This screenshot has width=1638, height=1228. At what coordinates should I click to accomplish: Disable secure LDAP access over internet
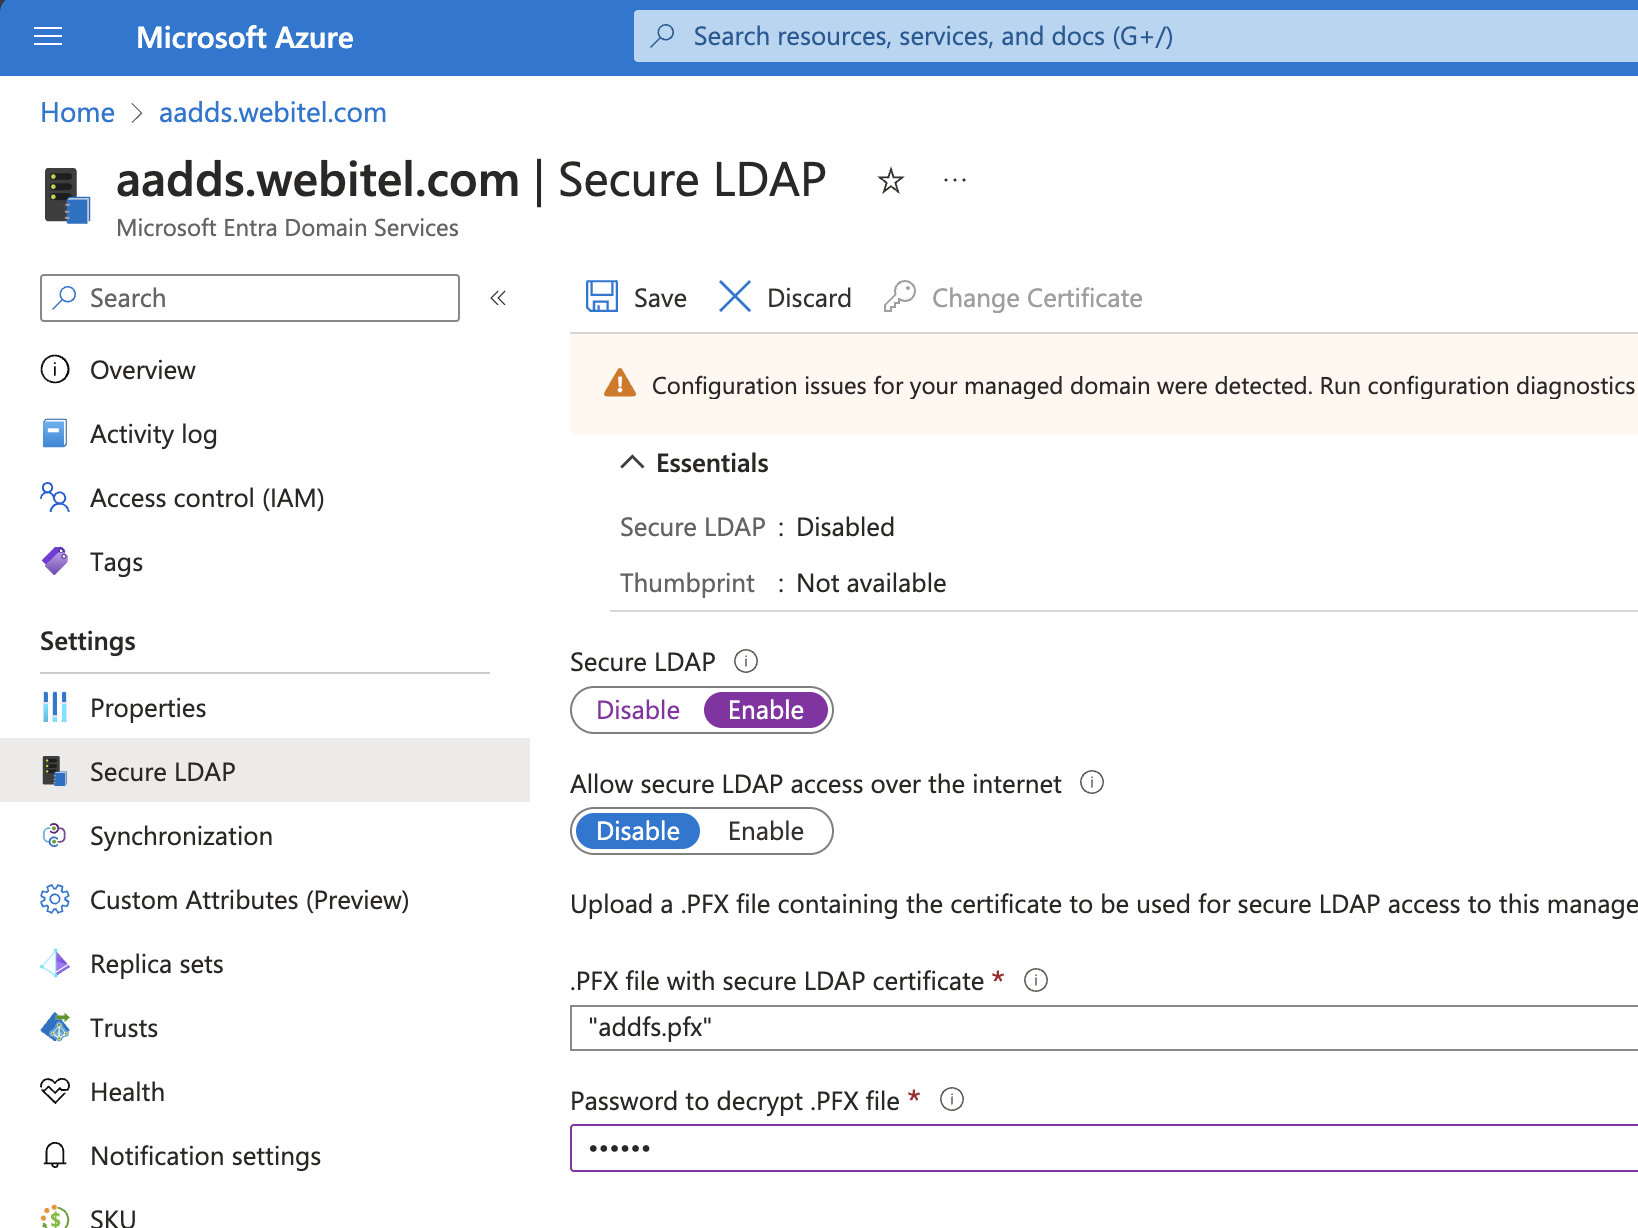coord(638,831)
